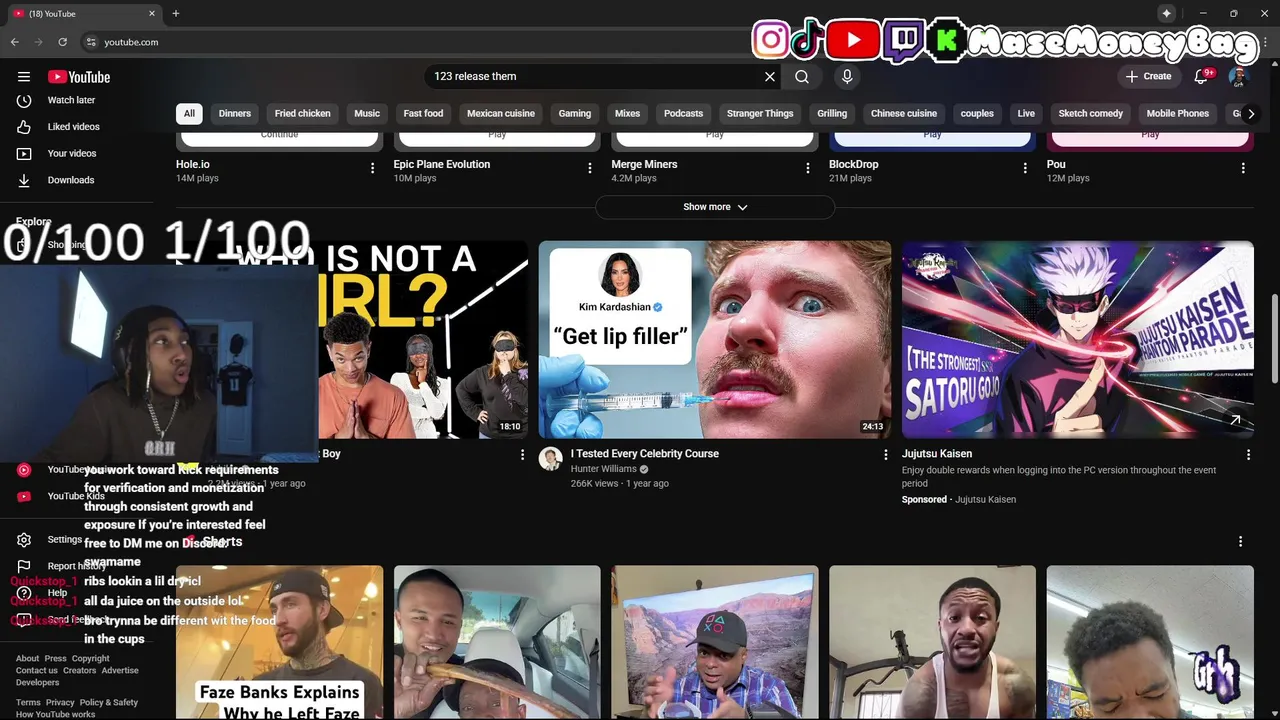This screenshot has height=720, width=1280.
Task: Start voice search with microphone icon
Action: (x=847, y=76)
